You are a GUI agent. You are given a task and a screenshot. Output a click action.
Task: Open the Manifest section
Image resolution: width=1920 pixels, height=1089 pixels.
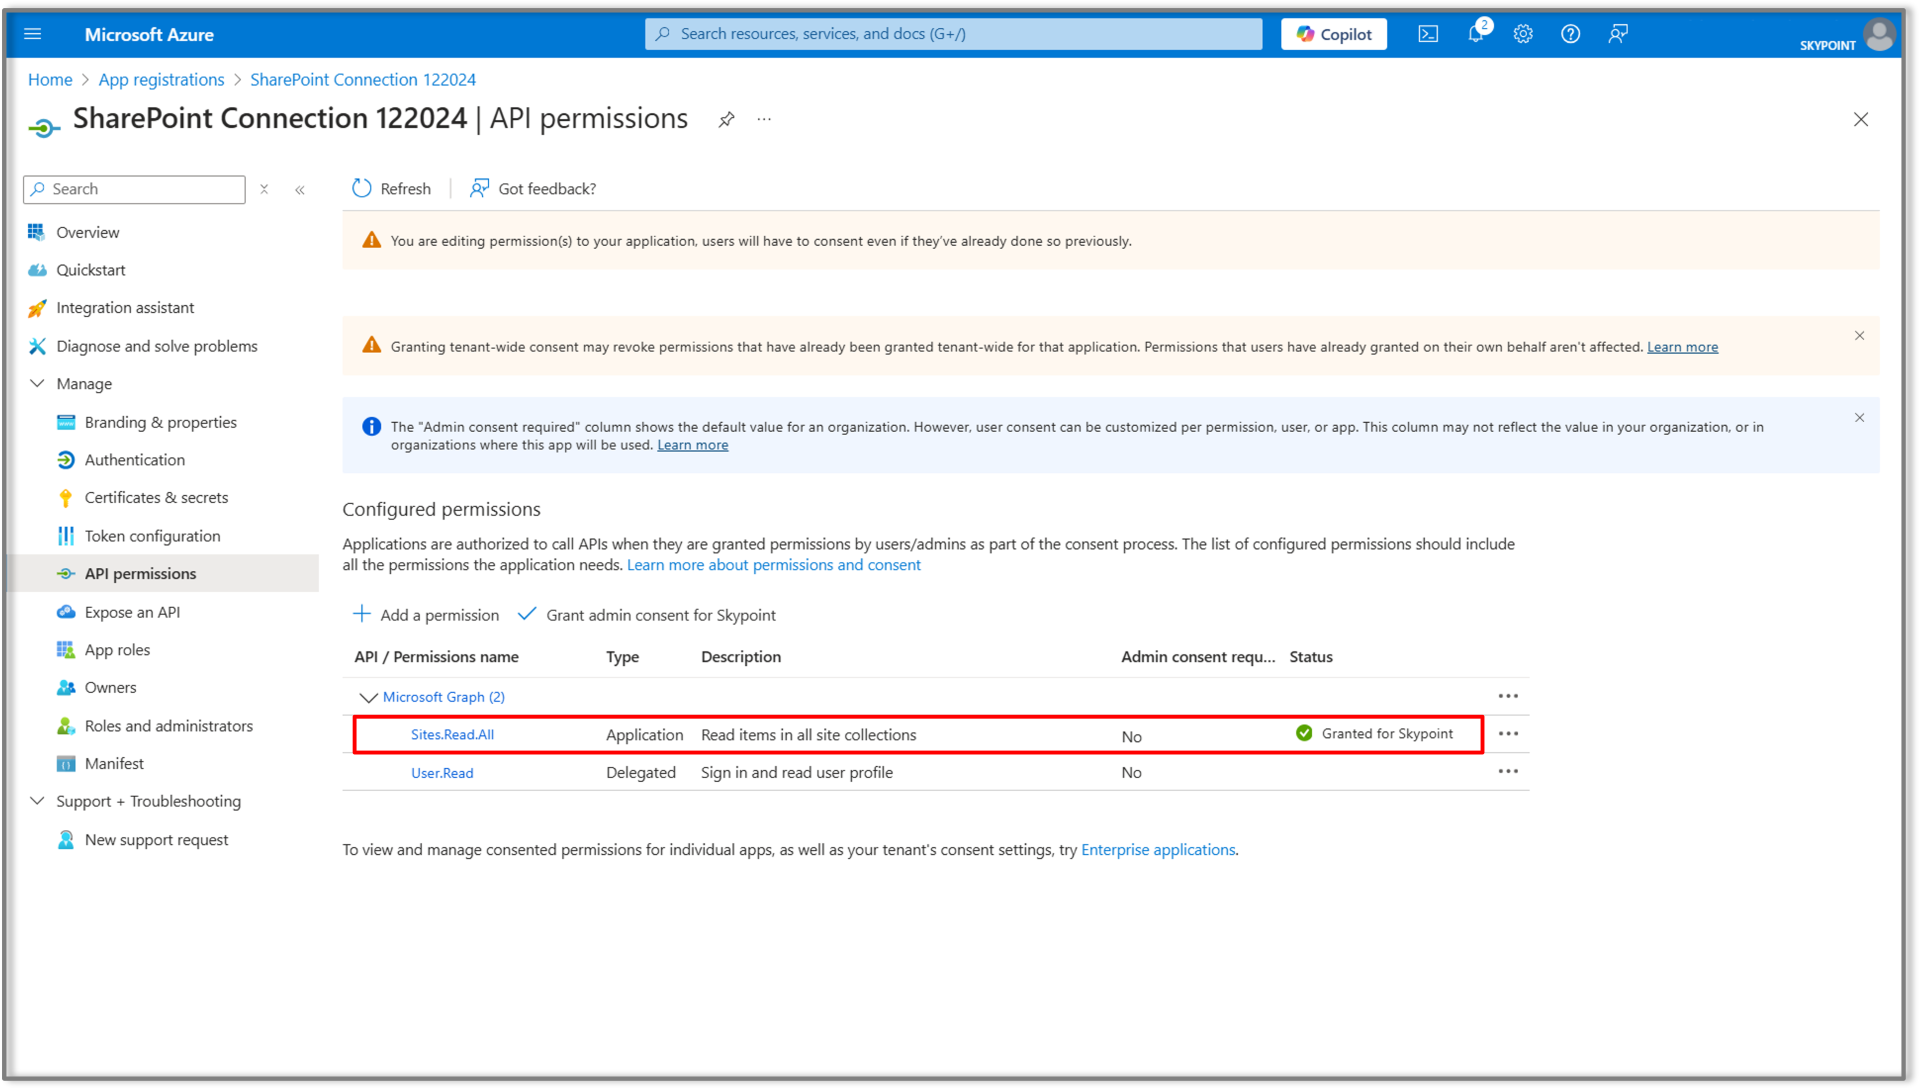(115, 763)
